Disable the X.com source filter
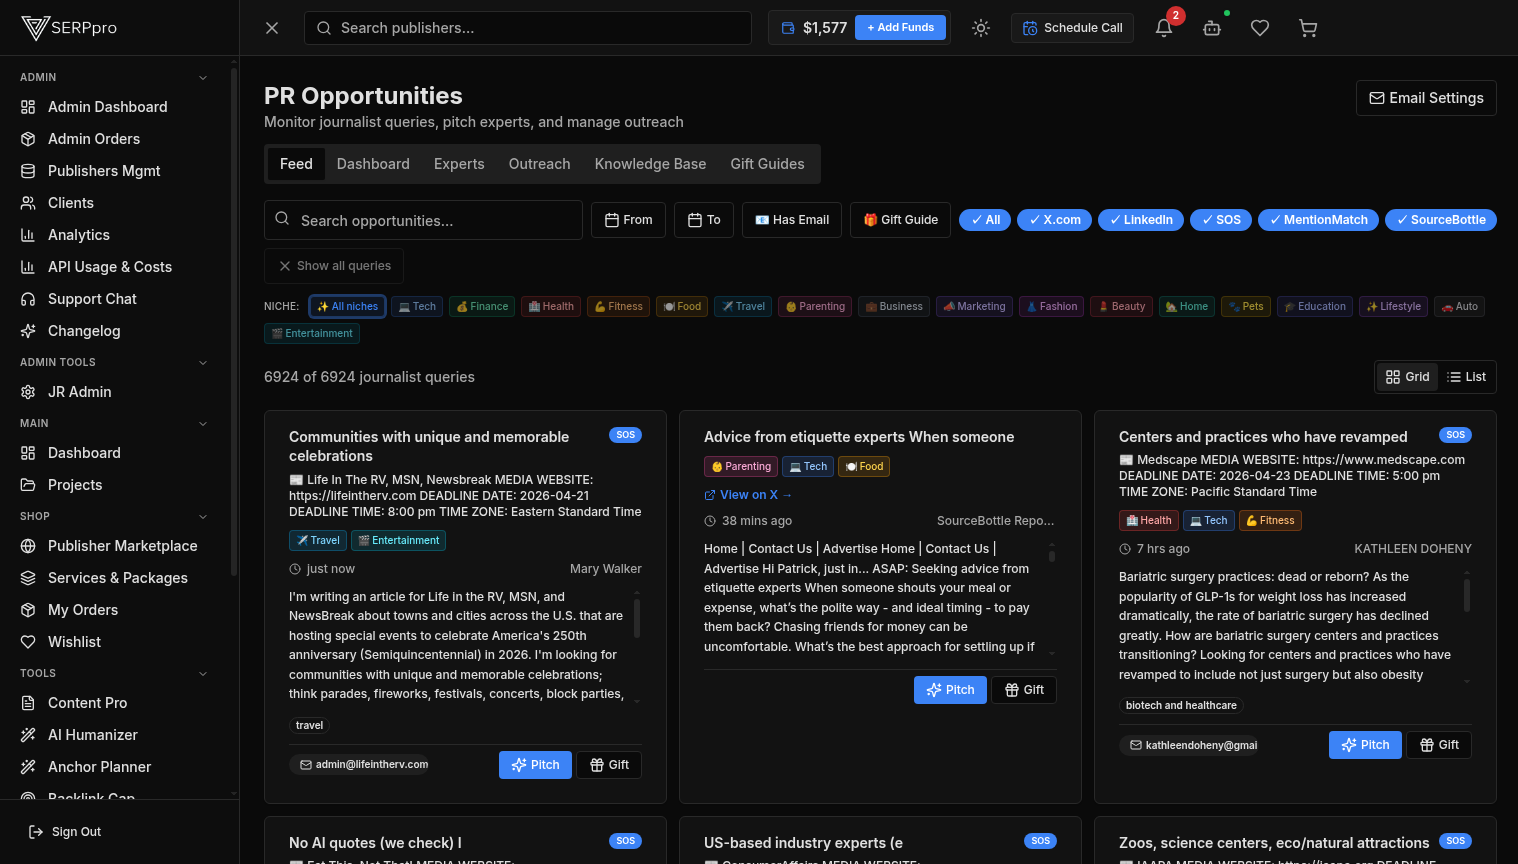The width and height of the screenshot is (1518, 864). (1054, 219)
